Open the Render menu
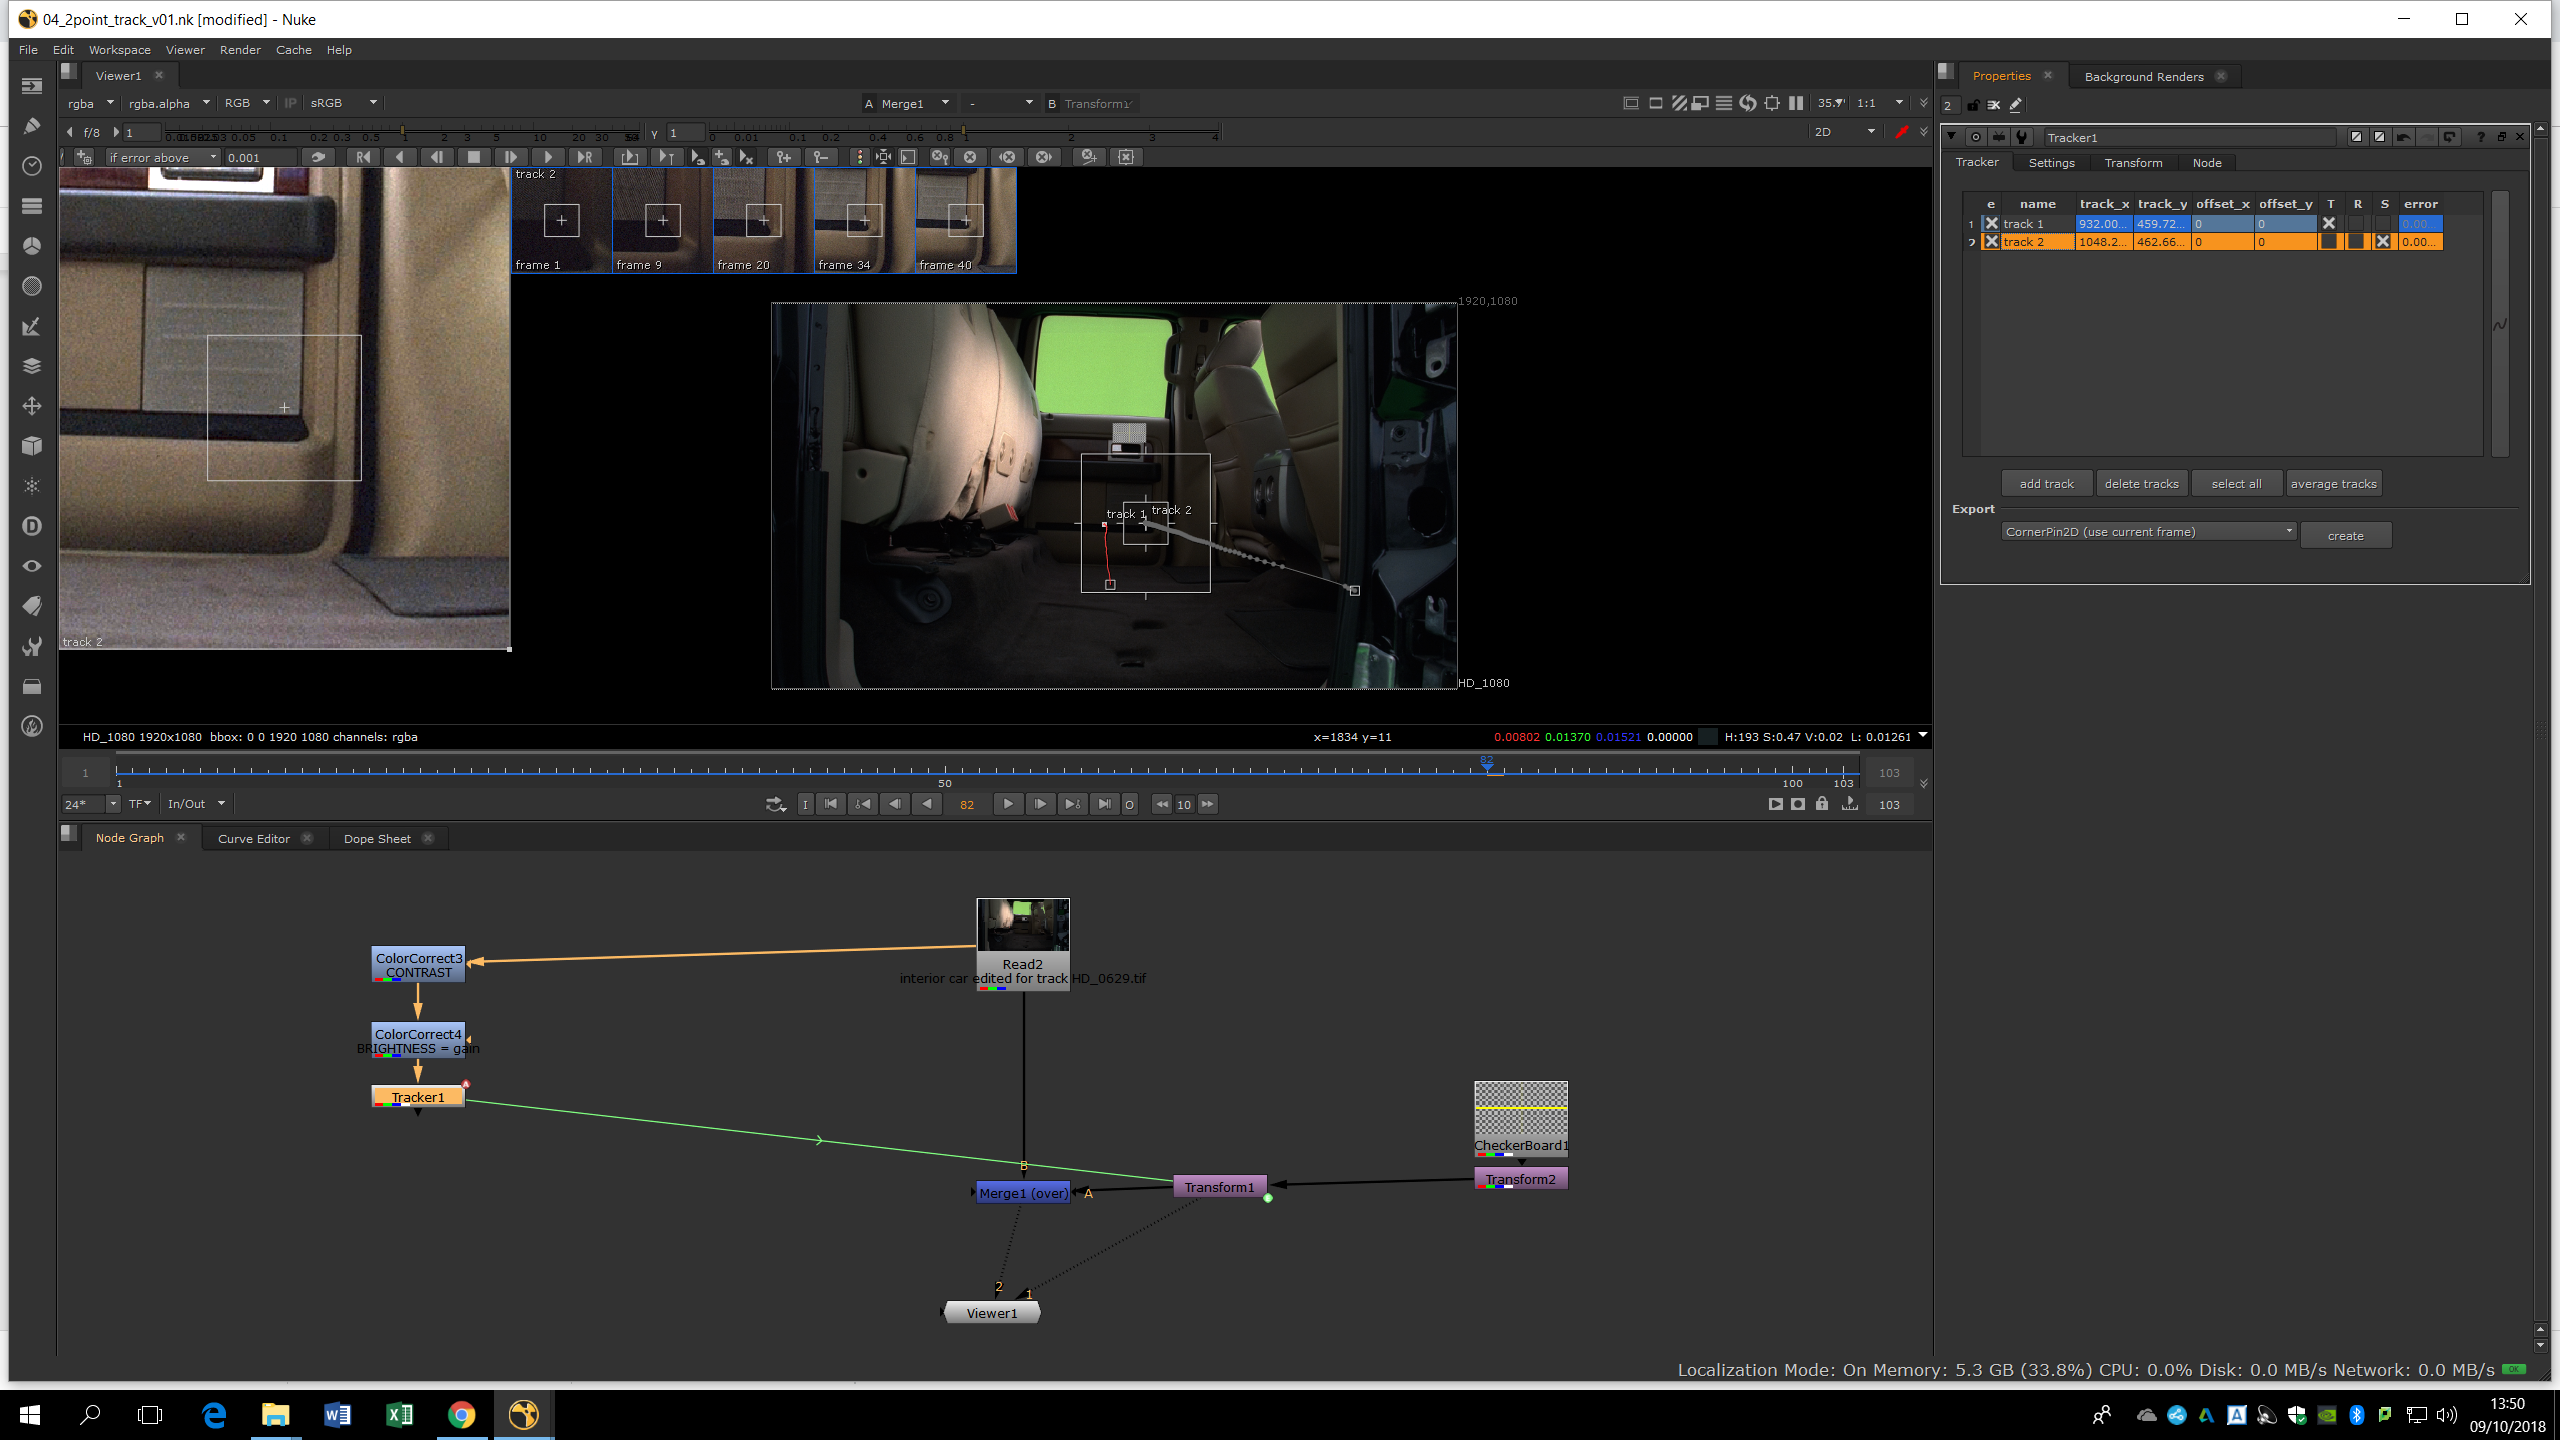The height and width of the screenshot is (1440, 2560). (x=240, y=50)
